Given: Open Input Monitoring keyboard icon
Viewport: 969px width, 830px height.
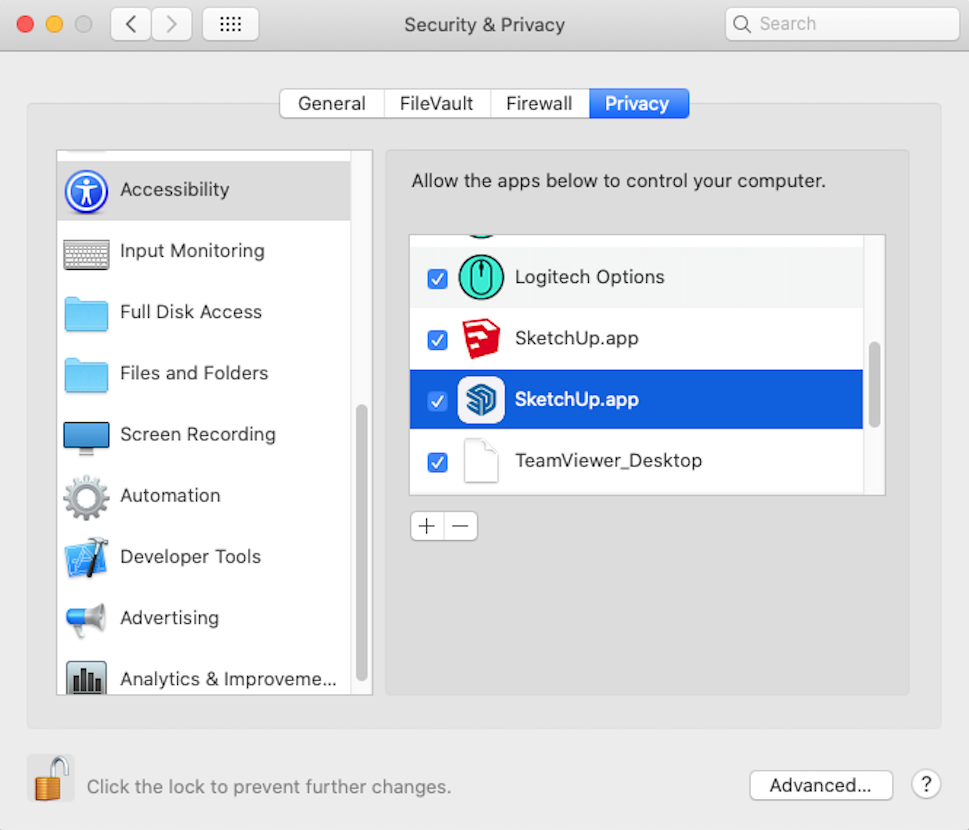Looking at the screenshot, I should tap(86, 252).
